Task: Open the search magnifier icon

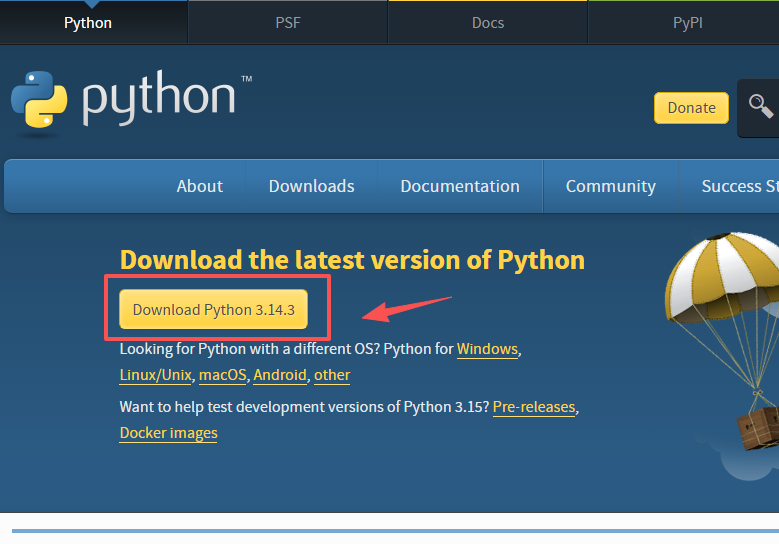Action: [x=761, y=106]
